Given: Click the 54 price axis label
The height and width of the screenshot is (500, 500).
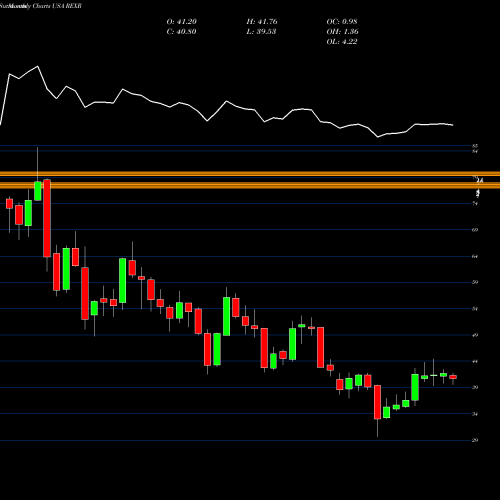Looking at the screenshot, I should click(x=475, y=309).
